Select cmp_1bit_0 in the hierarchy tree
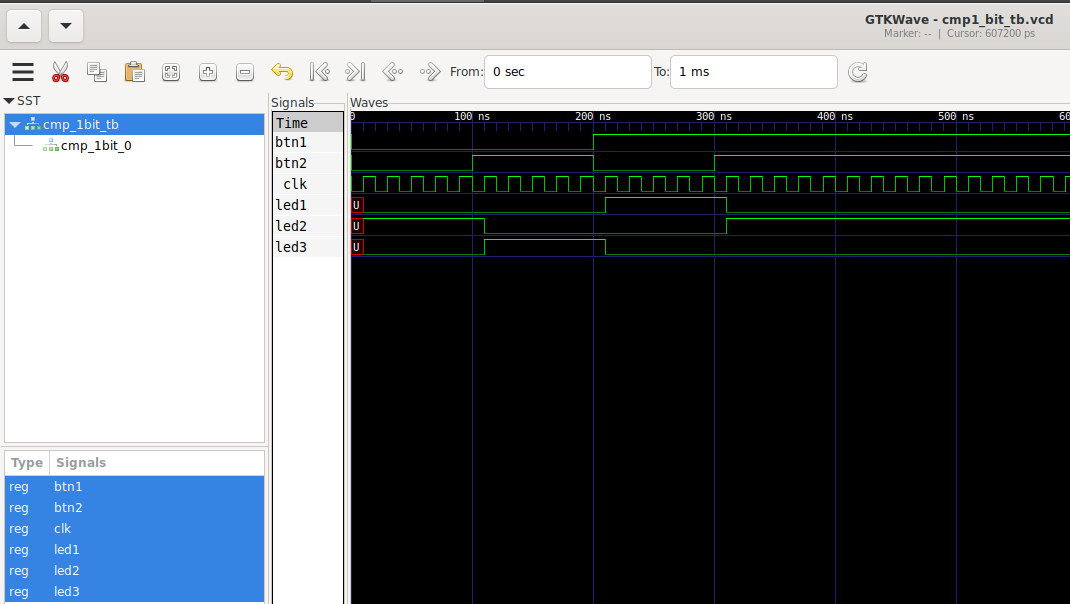The image size is (1070, 604). coord(95,146)
